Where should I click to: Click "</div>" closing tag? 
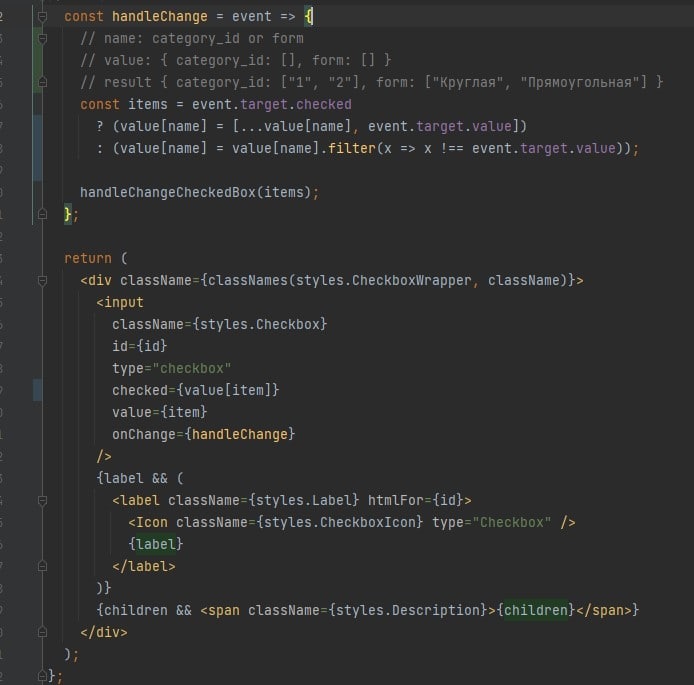point(104,632)
